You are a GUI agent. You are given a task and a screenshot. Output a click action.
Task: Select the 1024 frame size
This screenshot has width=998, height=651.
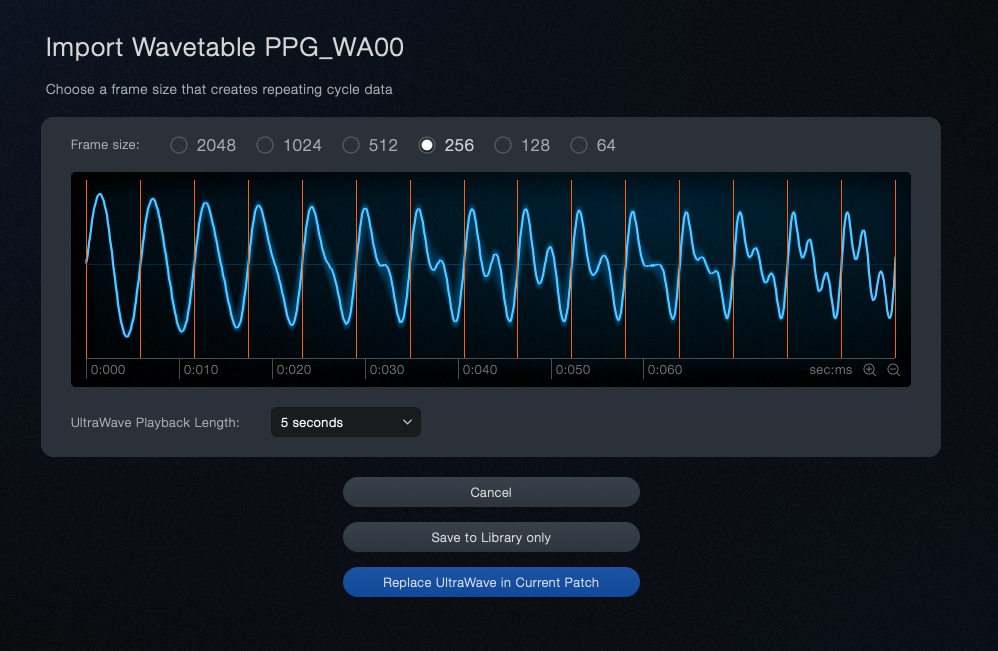click(x=264, y=145)
